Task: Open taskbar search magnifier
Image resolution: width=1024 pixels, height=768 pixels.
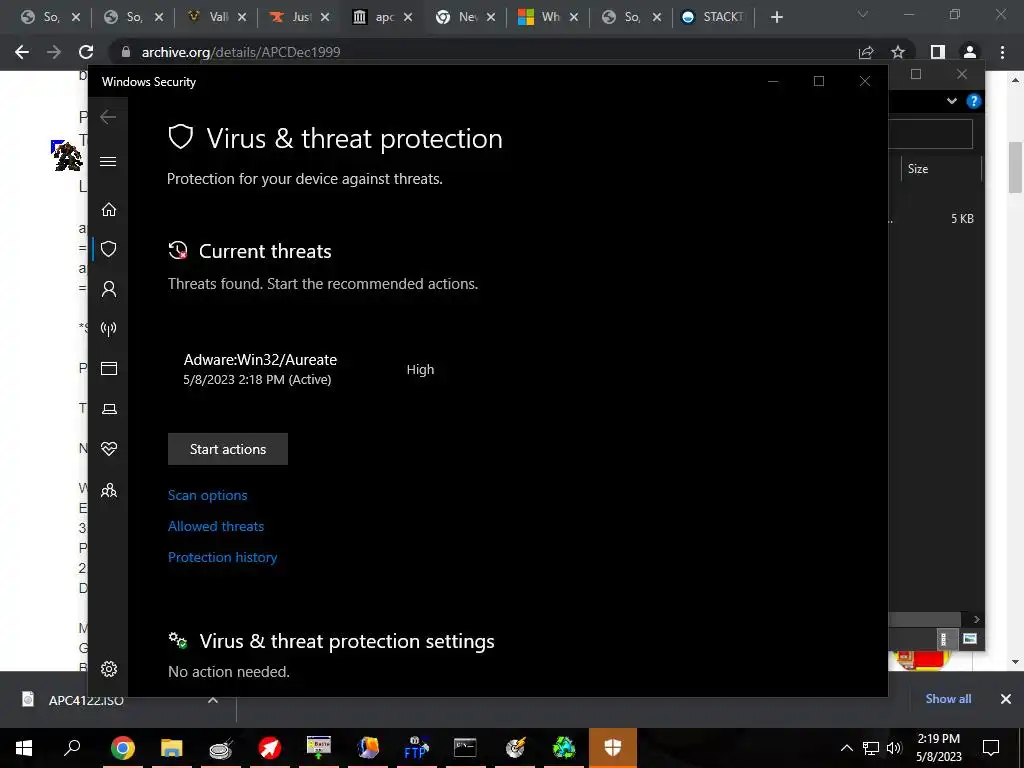Action: click(72, 748)
